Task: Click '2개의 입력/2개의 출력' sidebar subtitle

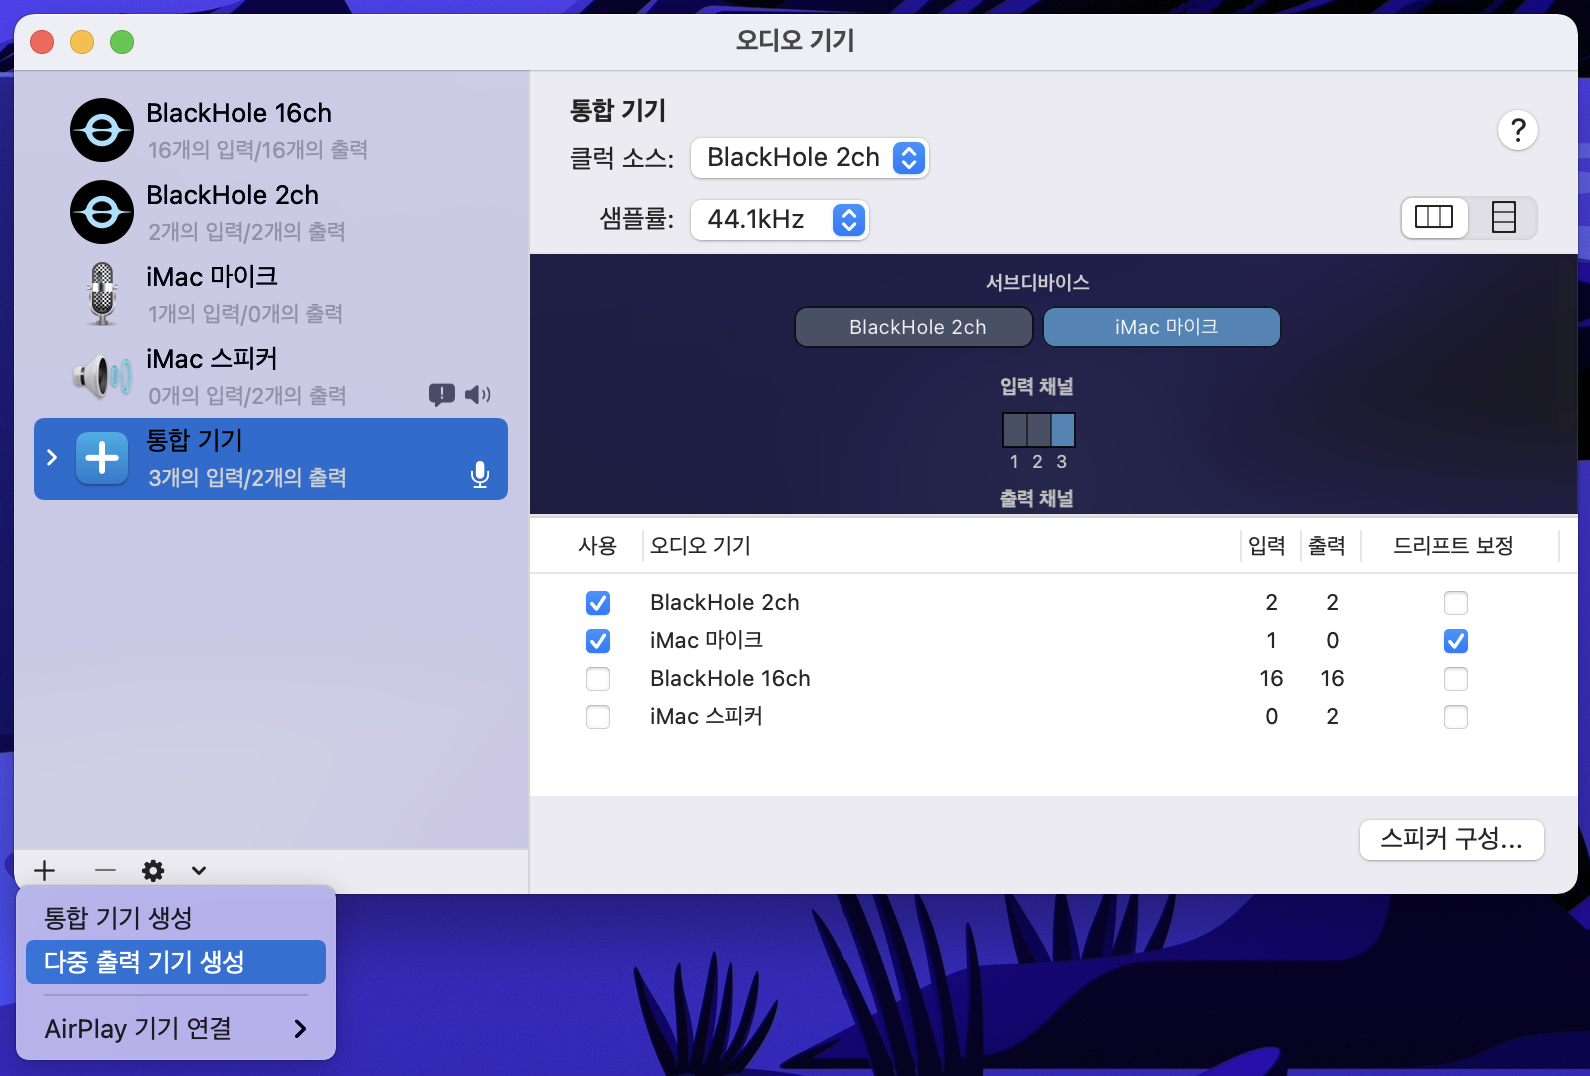Action: click(247, 232)
